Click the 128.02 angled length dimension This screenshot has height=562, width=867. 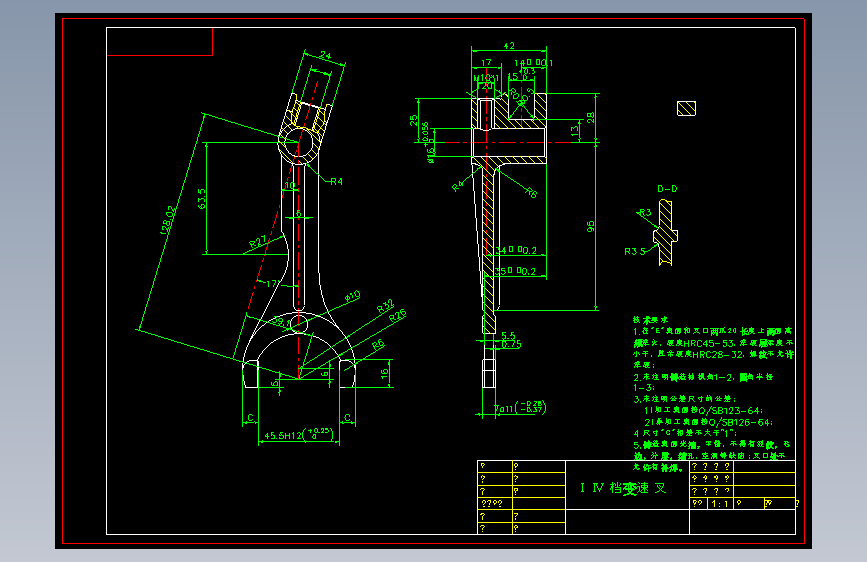click(x=169, y=220)
